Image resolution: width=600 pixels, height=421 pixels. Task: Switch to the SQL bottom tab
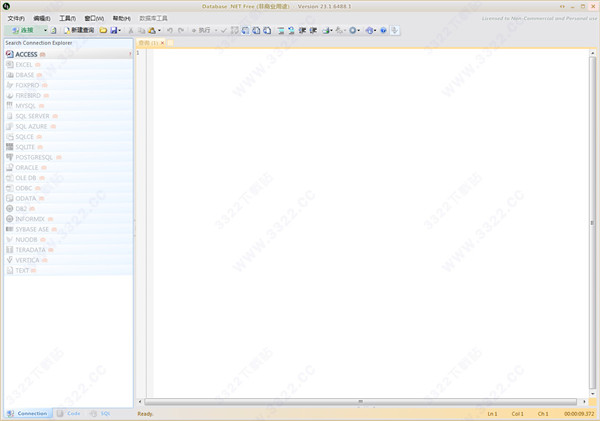click(x=100, y=414)
